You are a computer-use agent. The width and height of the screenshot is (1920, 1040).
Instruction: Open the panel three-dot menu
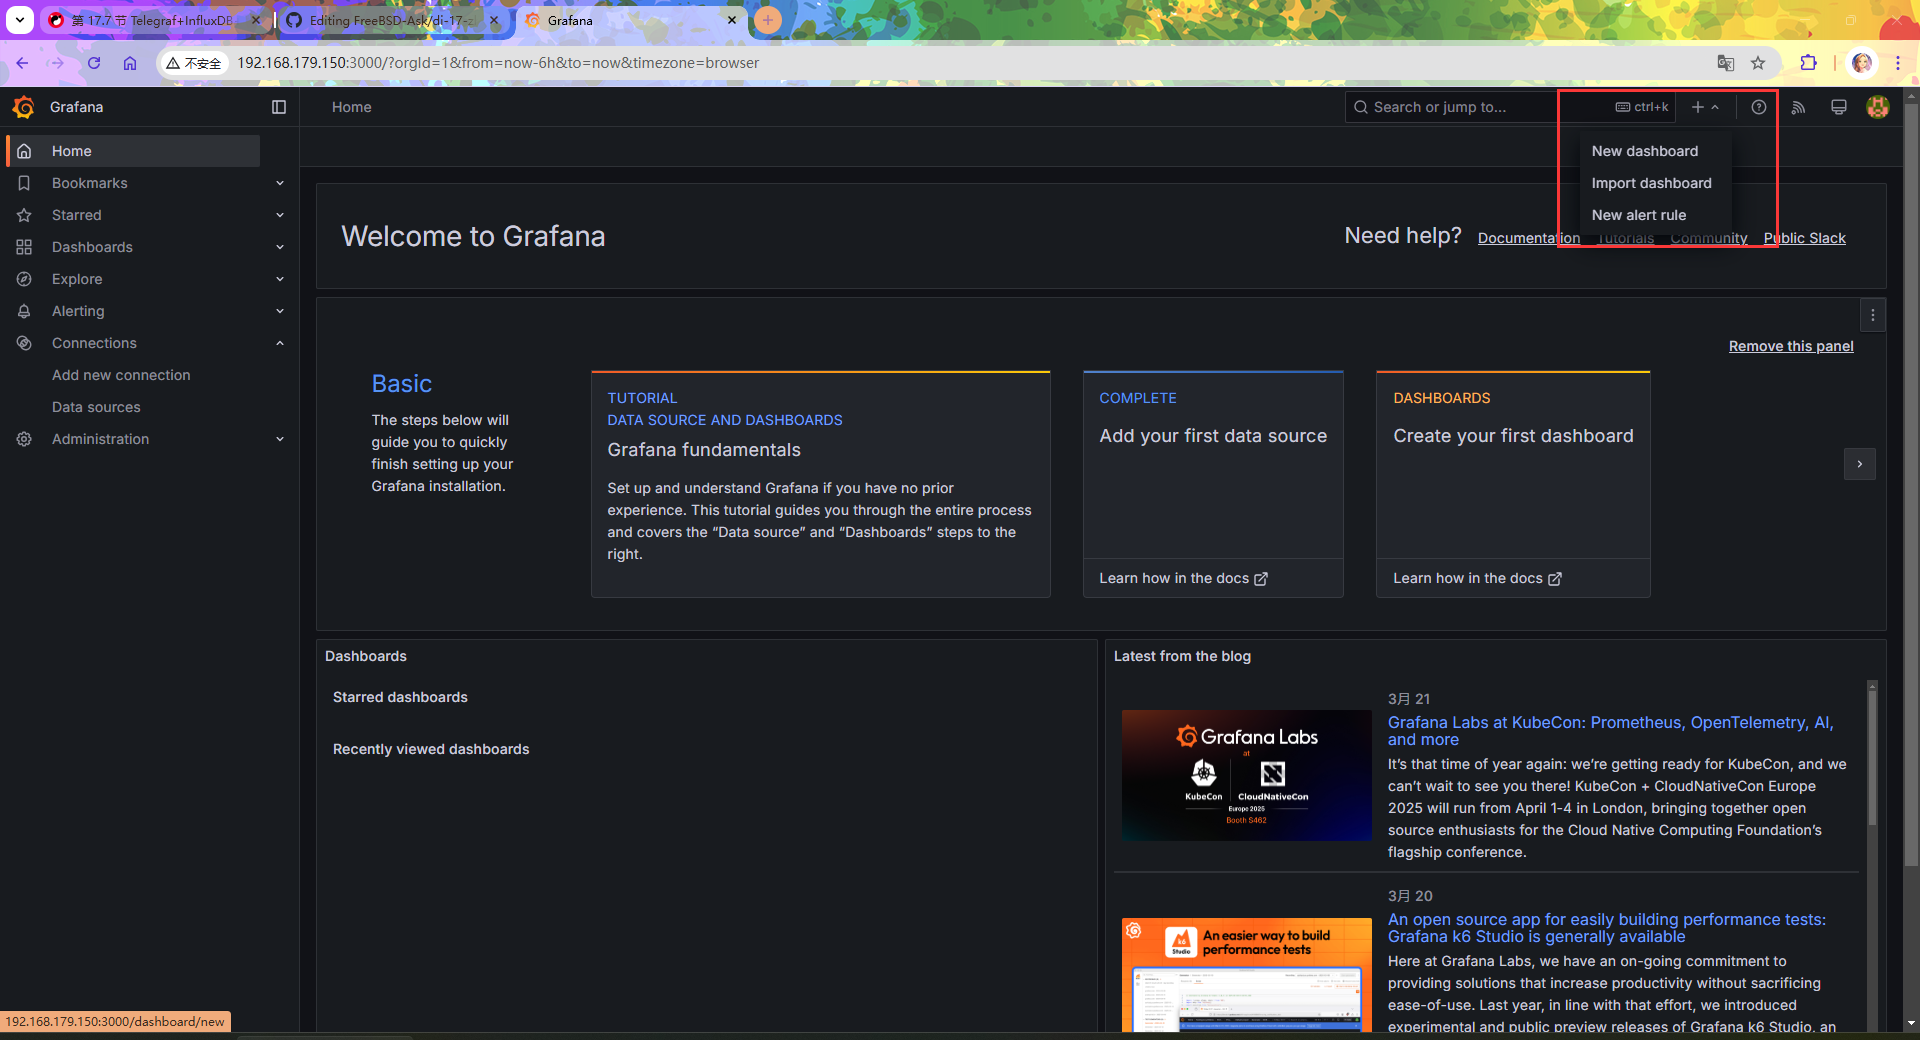pyautogui.click(x=1873, y=315)
